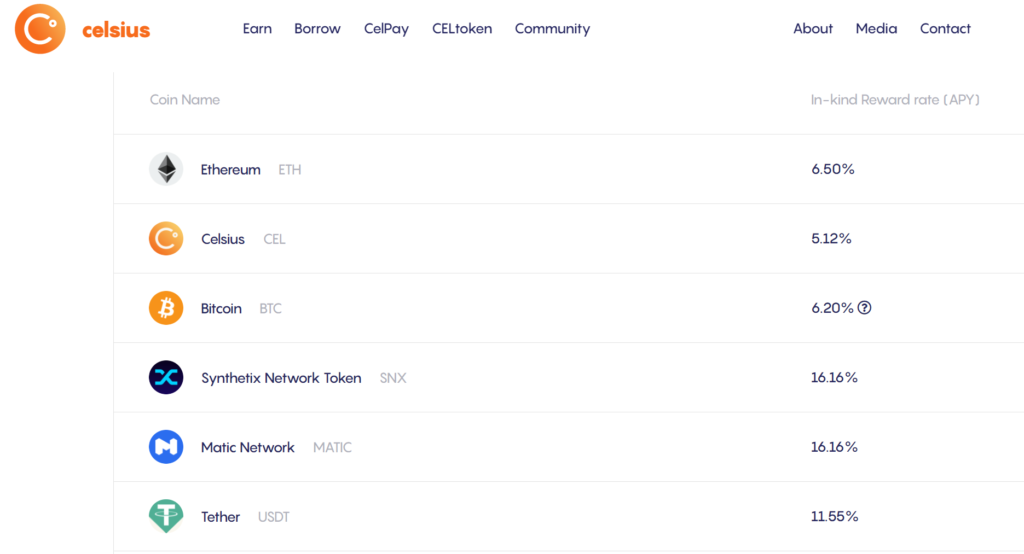Go to the CelPay page

point(386,29)
